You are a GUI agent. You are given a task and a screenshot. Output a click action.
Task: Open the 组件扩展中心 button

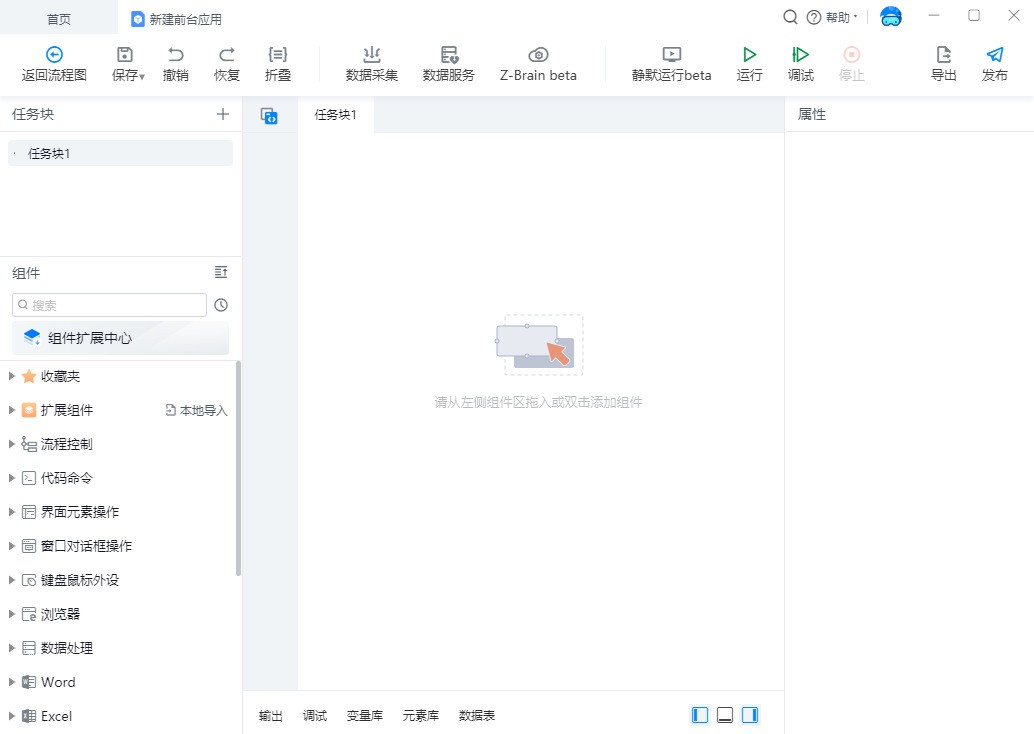(x=121, y=338)
